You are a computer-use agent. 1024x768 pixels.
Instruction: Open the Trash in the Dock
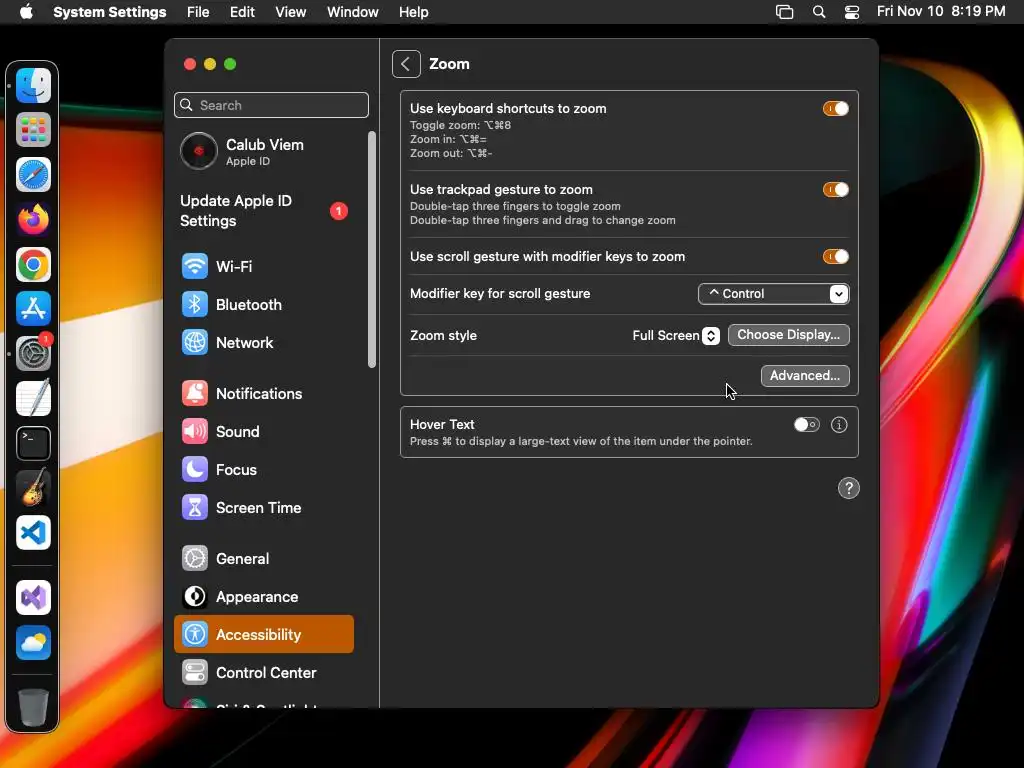pyautogui.click(x=33, y=707)
